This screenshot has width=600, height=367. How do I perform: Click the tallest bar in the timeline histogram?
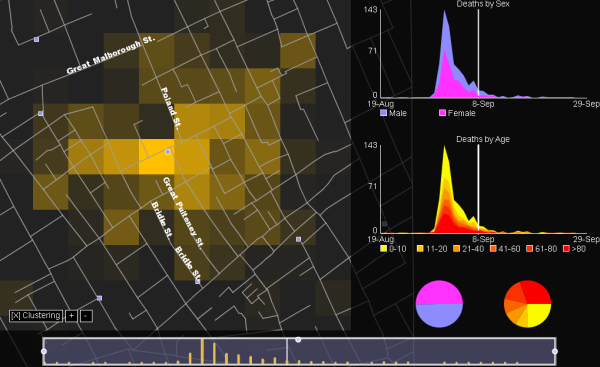202,351
